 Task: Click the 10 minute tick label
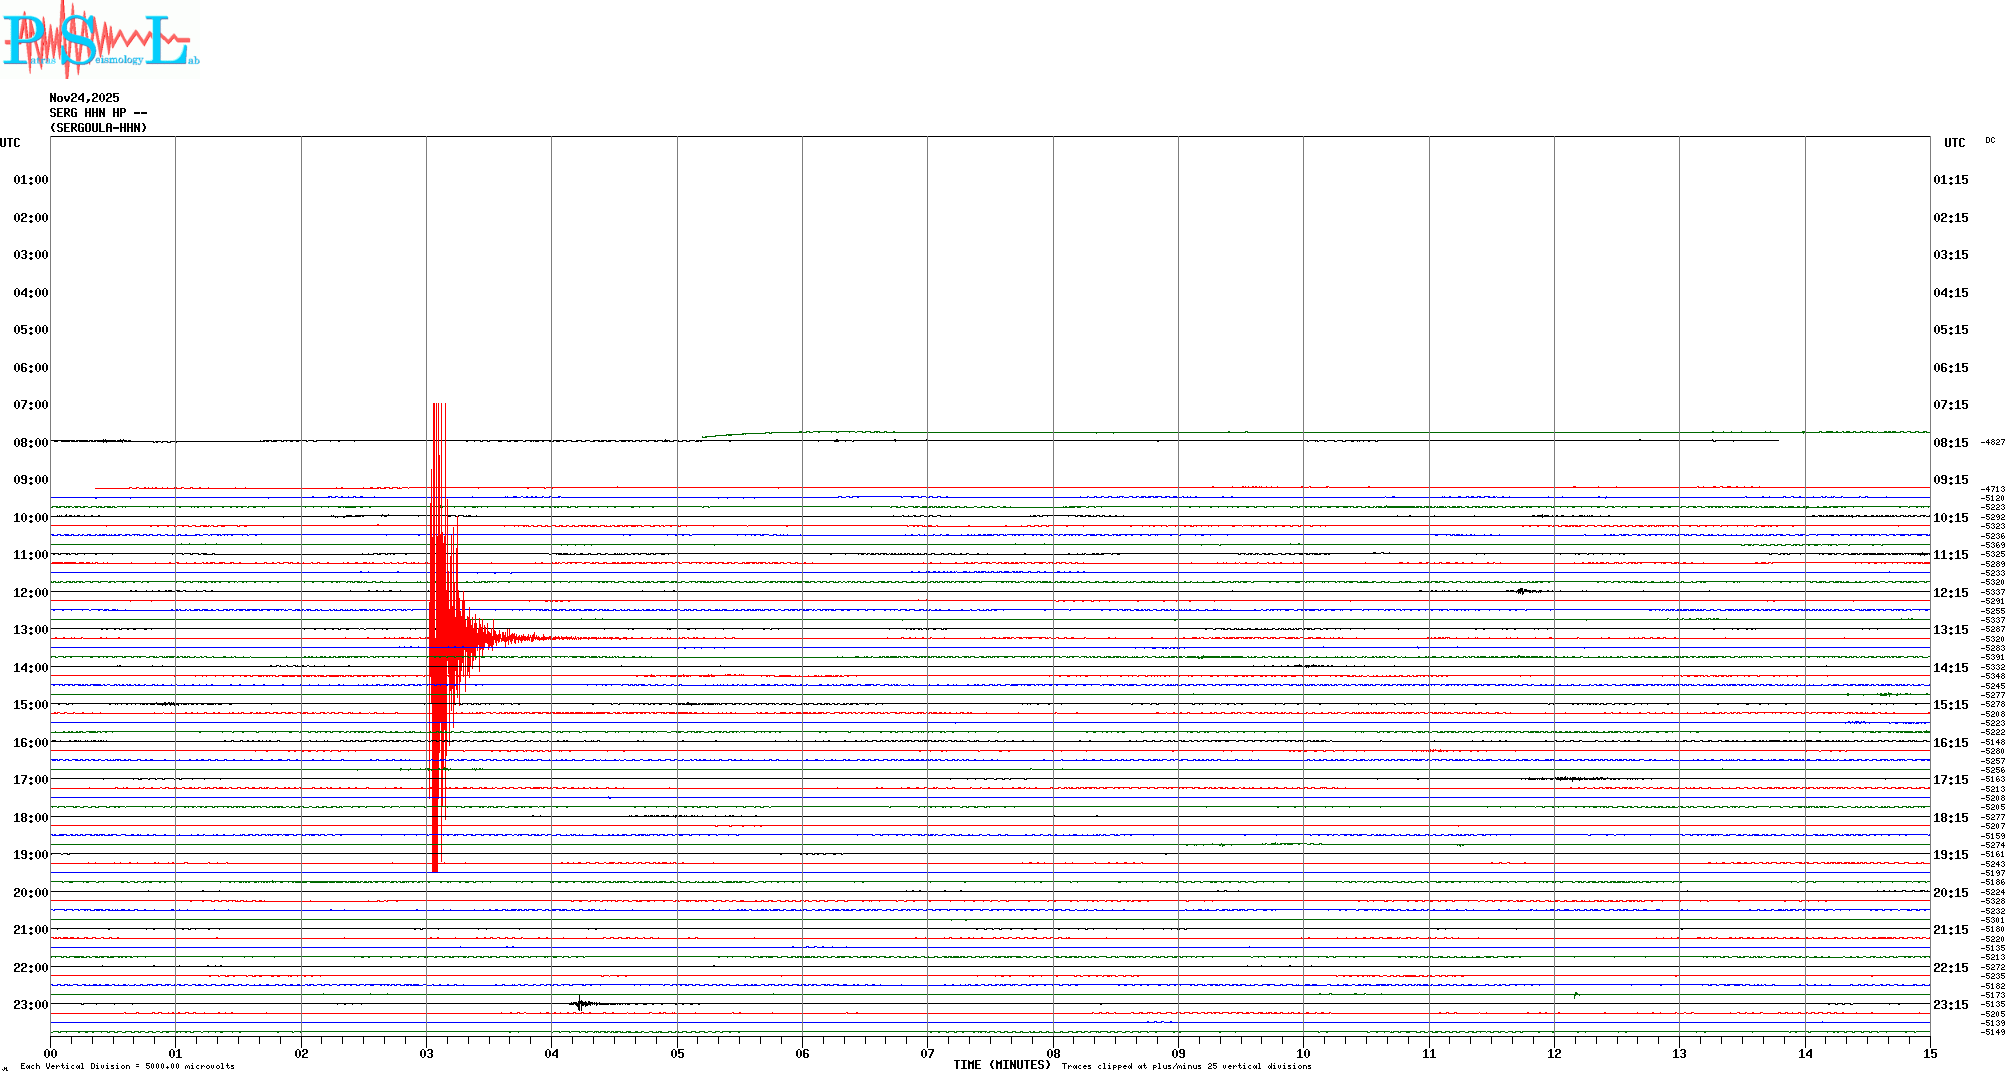pos(1303,1054)
